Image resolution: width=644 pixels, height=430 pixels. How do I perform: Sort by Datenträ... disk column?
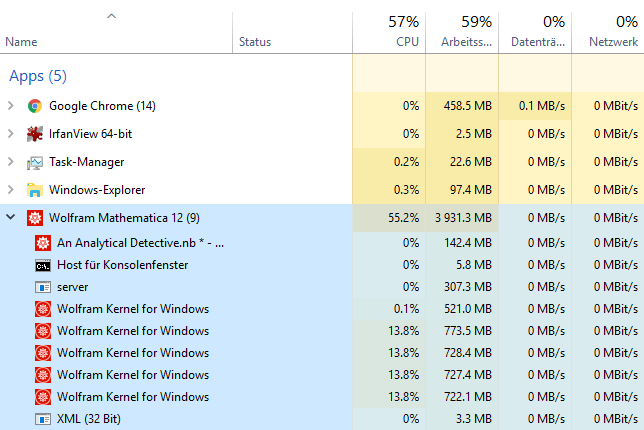coord(535,33)
